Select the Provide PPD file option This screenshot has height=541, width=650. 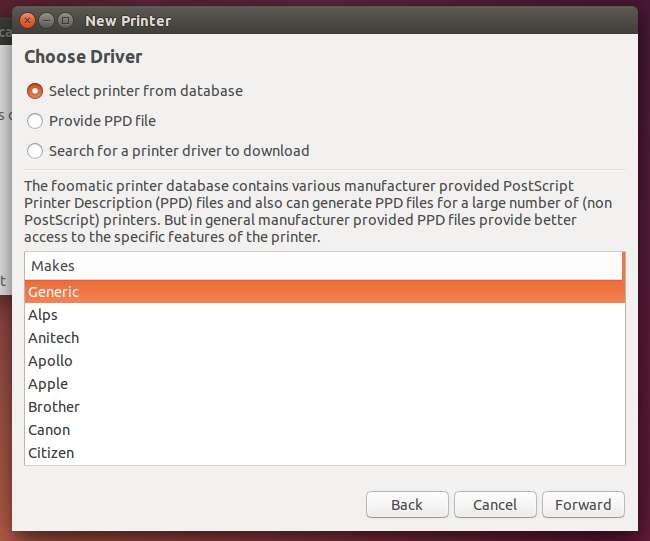click(x=35, y=121)
